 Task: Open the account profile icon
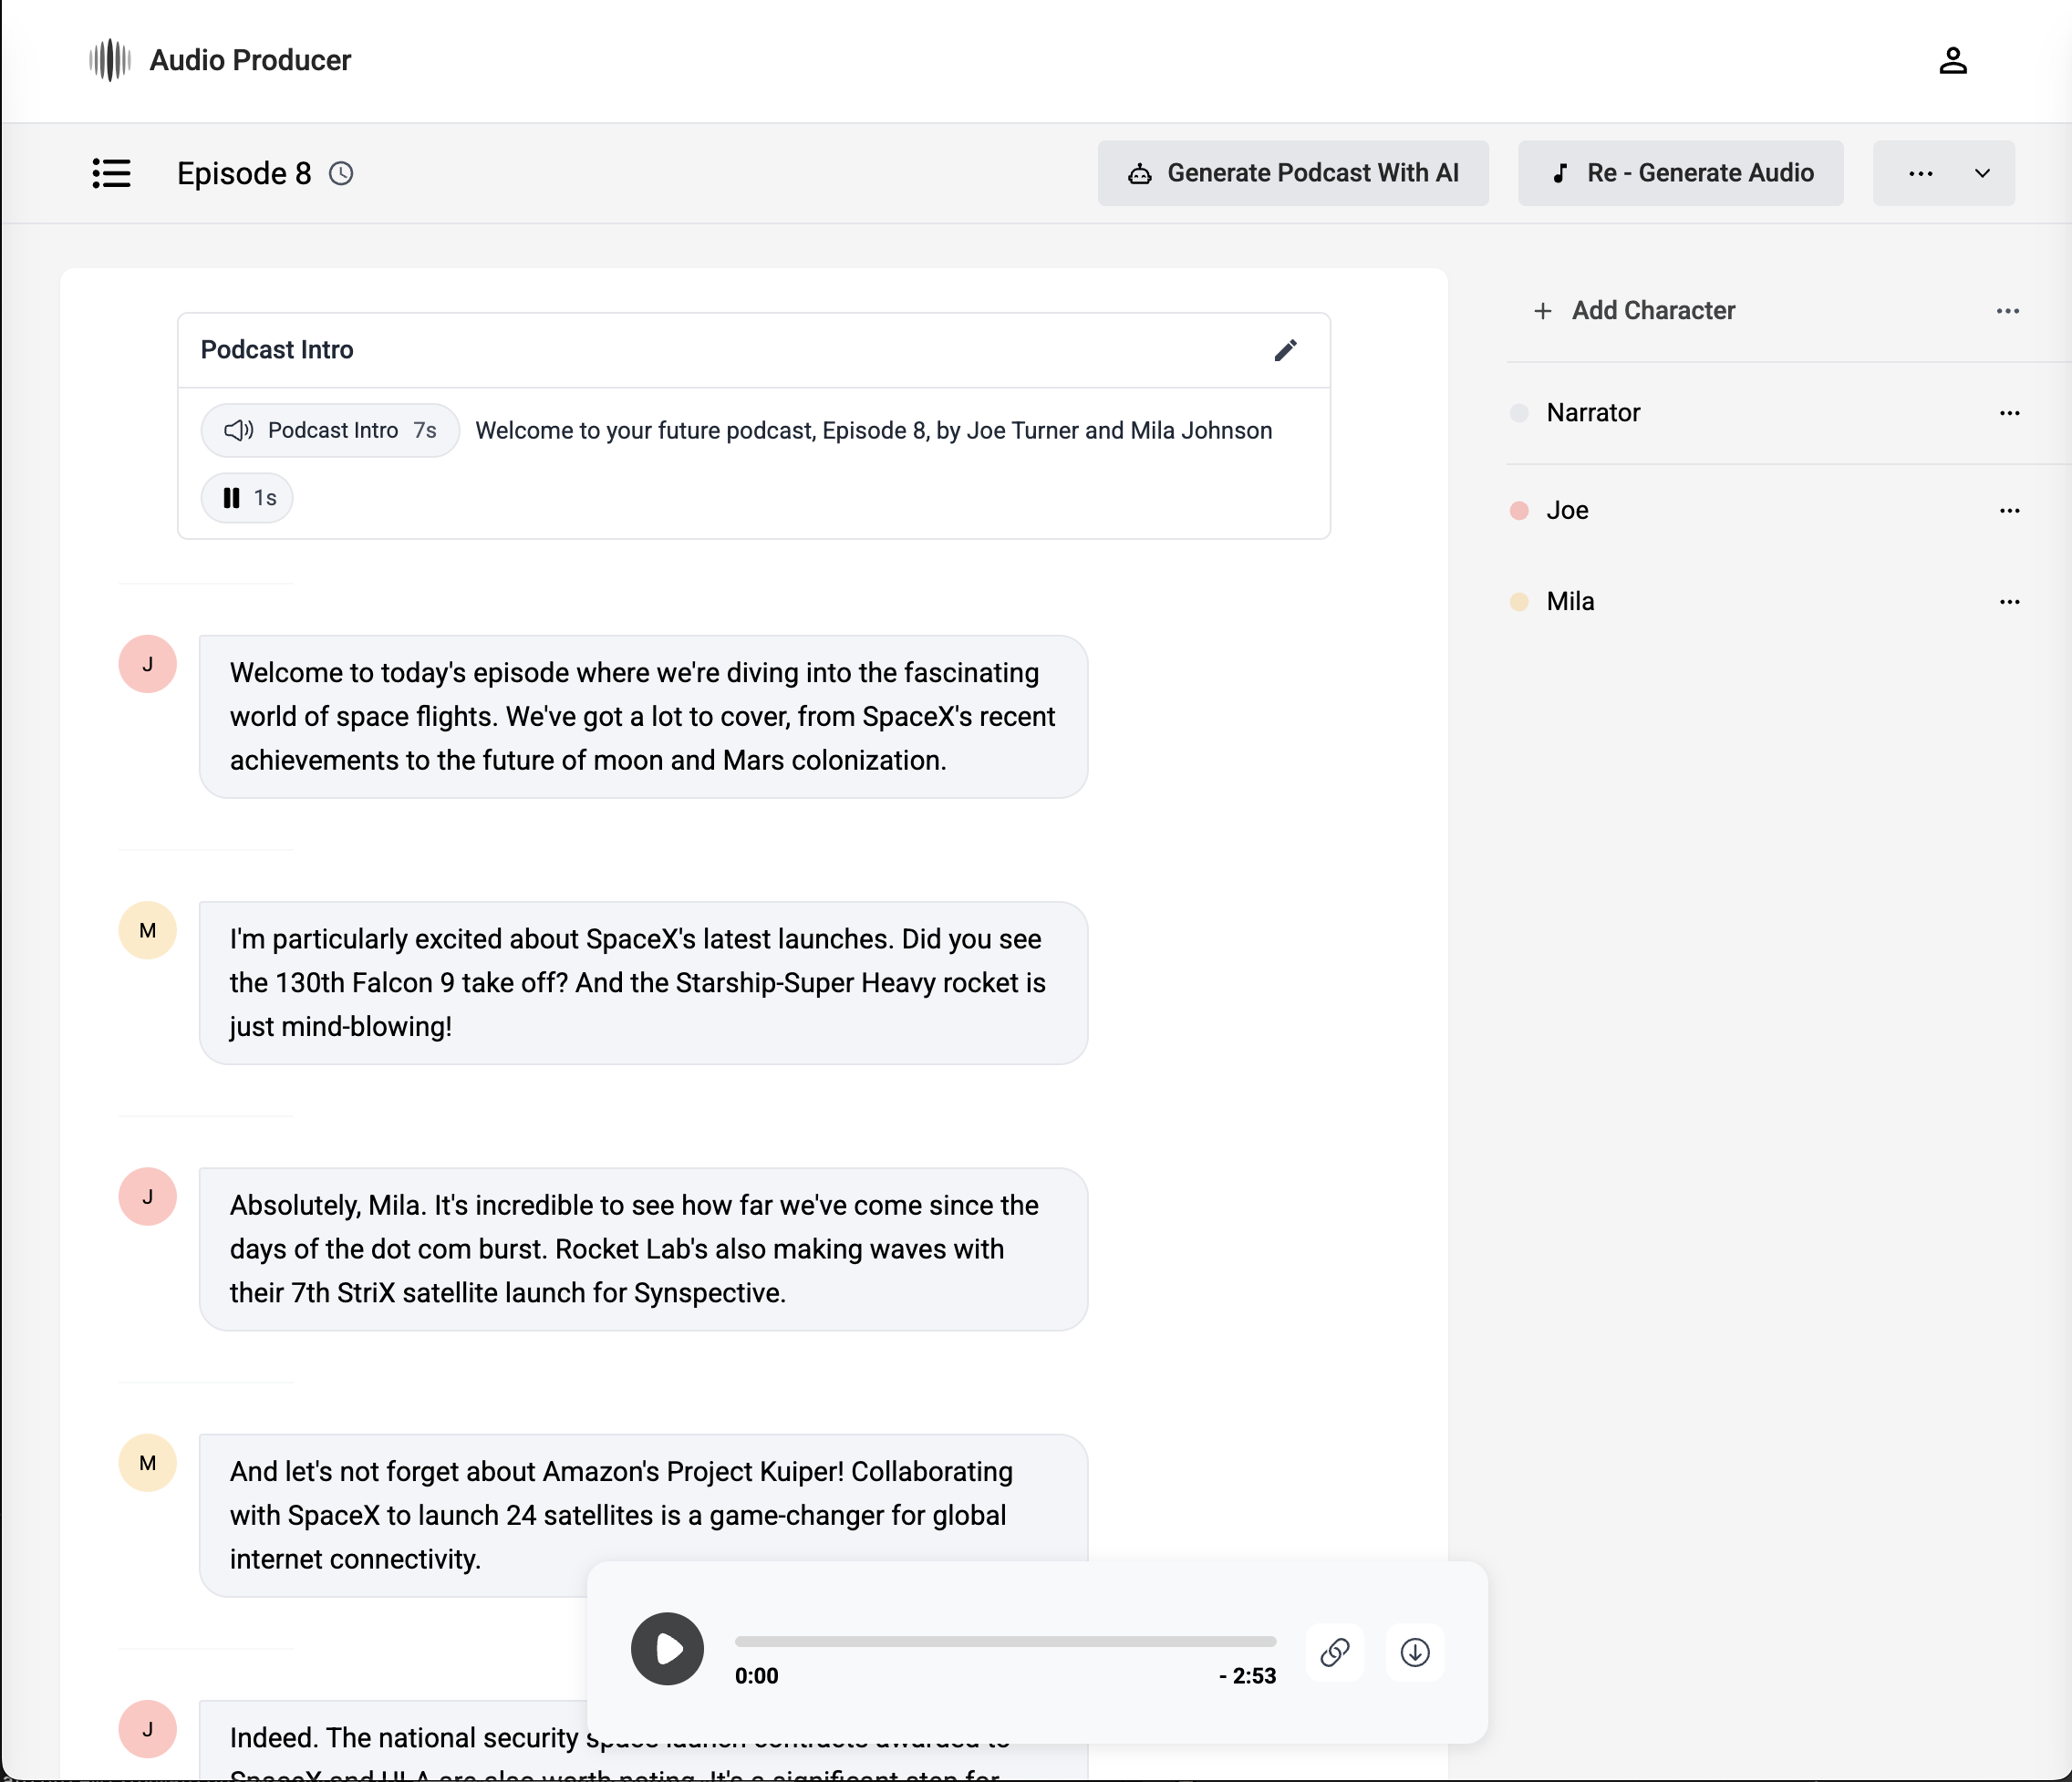pyautogui.click(x=1953, y=60)
